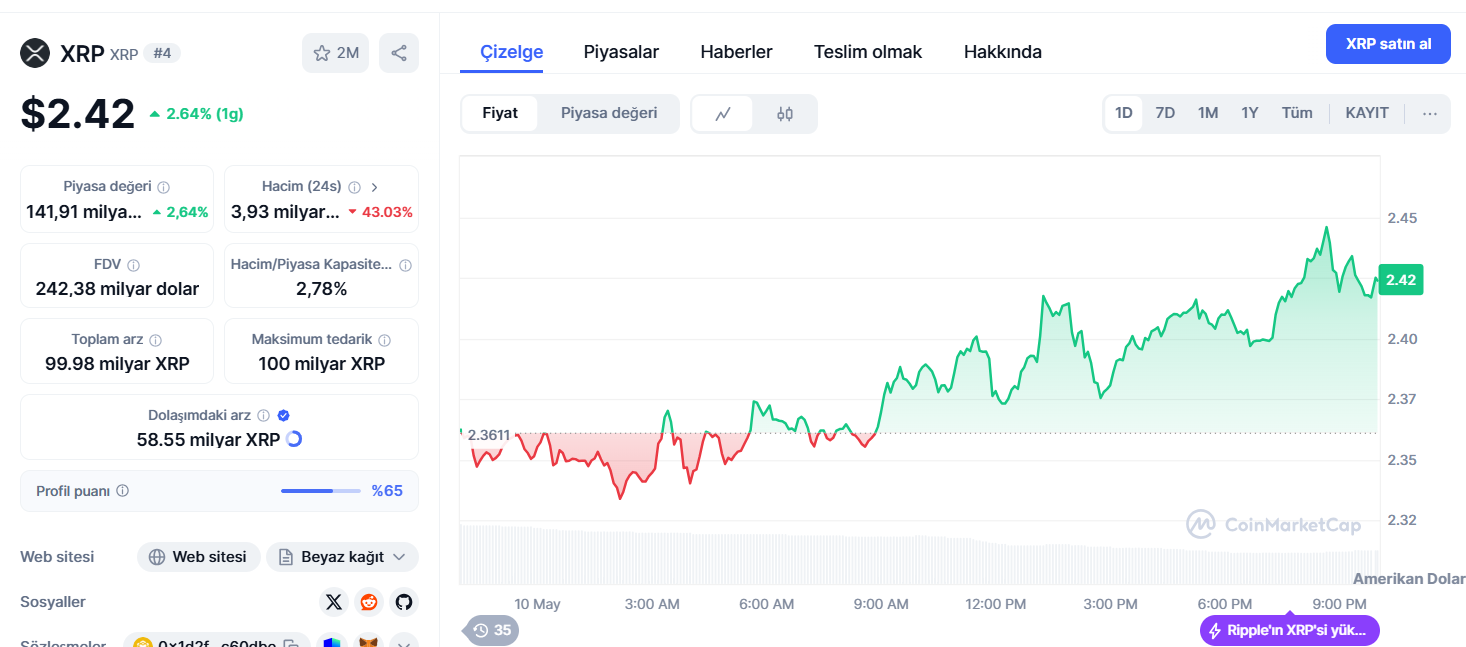Click the #4 rank badge

[162, 54]
